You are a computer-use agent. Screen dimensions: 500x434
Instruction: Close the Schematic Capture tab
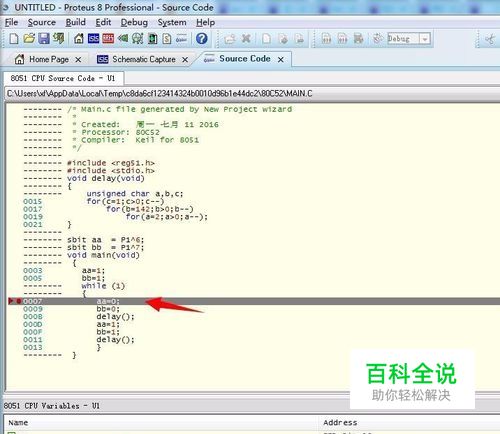click(x=185, y=60)
